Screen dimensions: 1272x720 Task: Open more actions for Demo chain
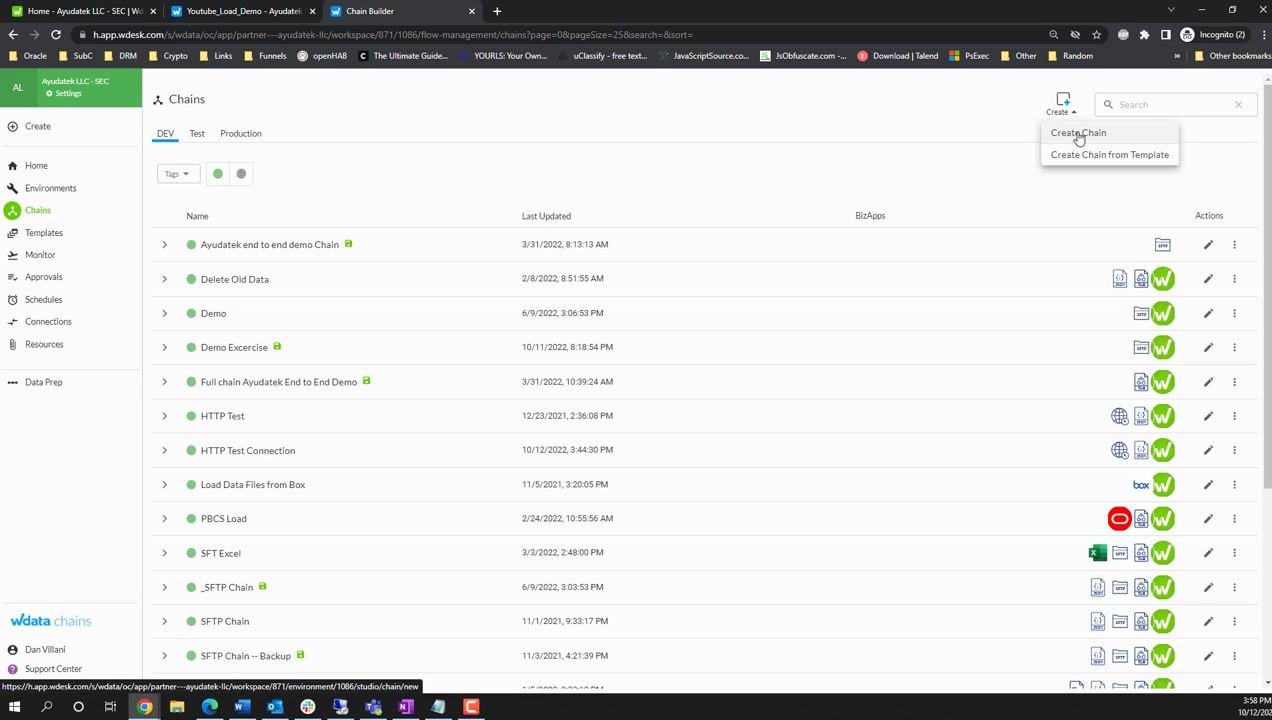1234,313
